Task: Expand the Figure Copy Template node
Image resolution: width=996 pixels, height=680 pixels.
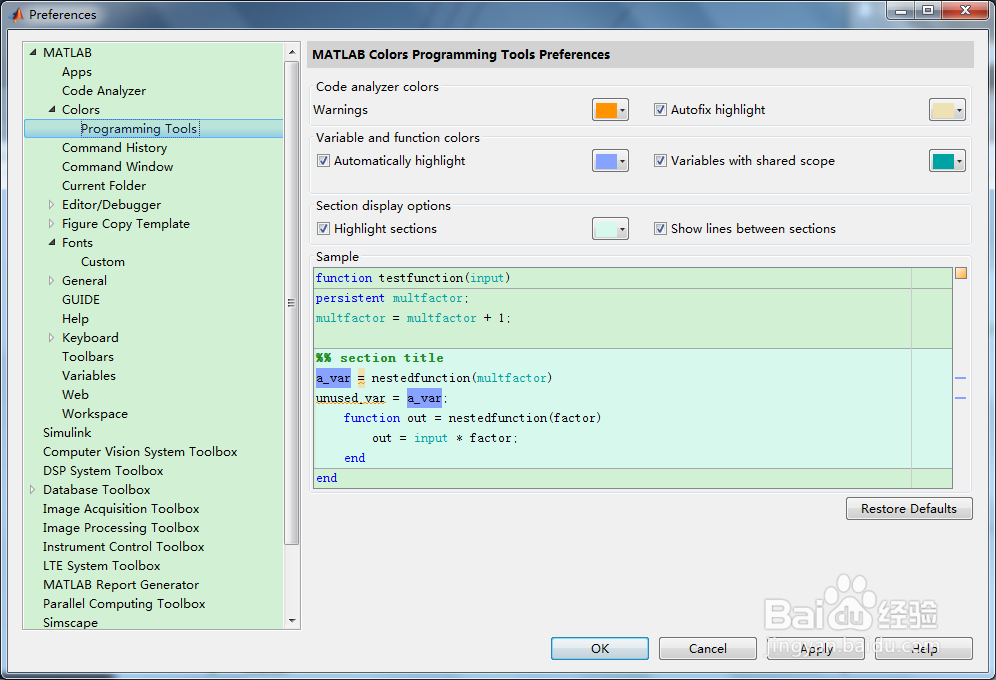Action: (x=51, y=223)
